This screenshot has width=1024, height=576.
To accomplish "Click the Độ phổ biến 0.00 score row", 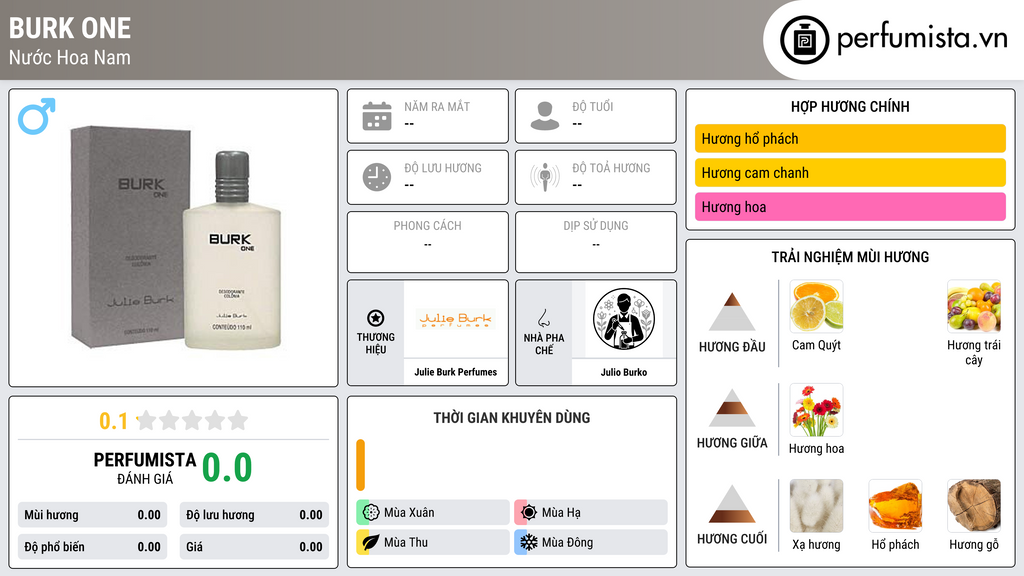I will [x=92, y=547].
